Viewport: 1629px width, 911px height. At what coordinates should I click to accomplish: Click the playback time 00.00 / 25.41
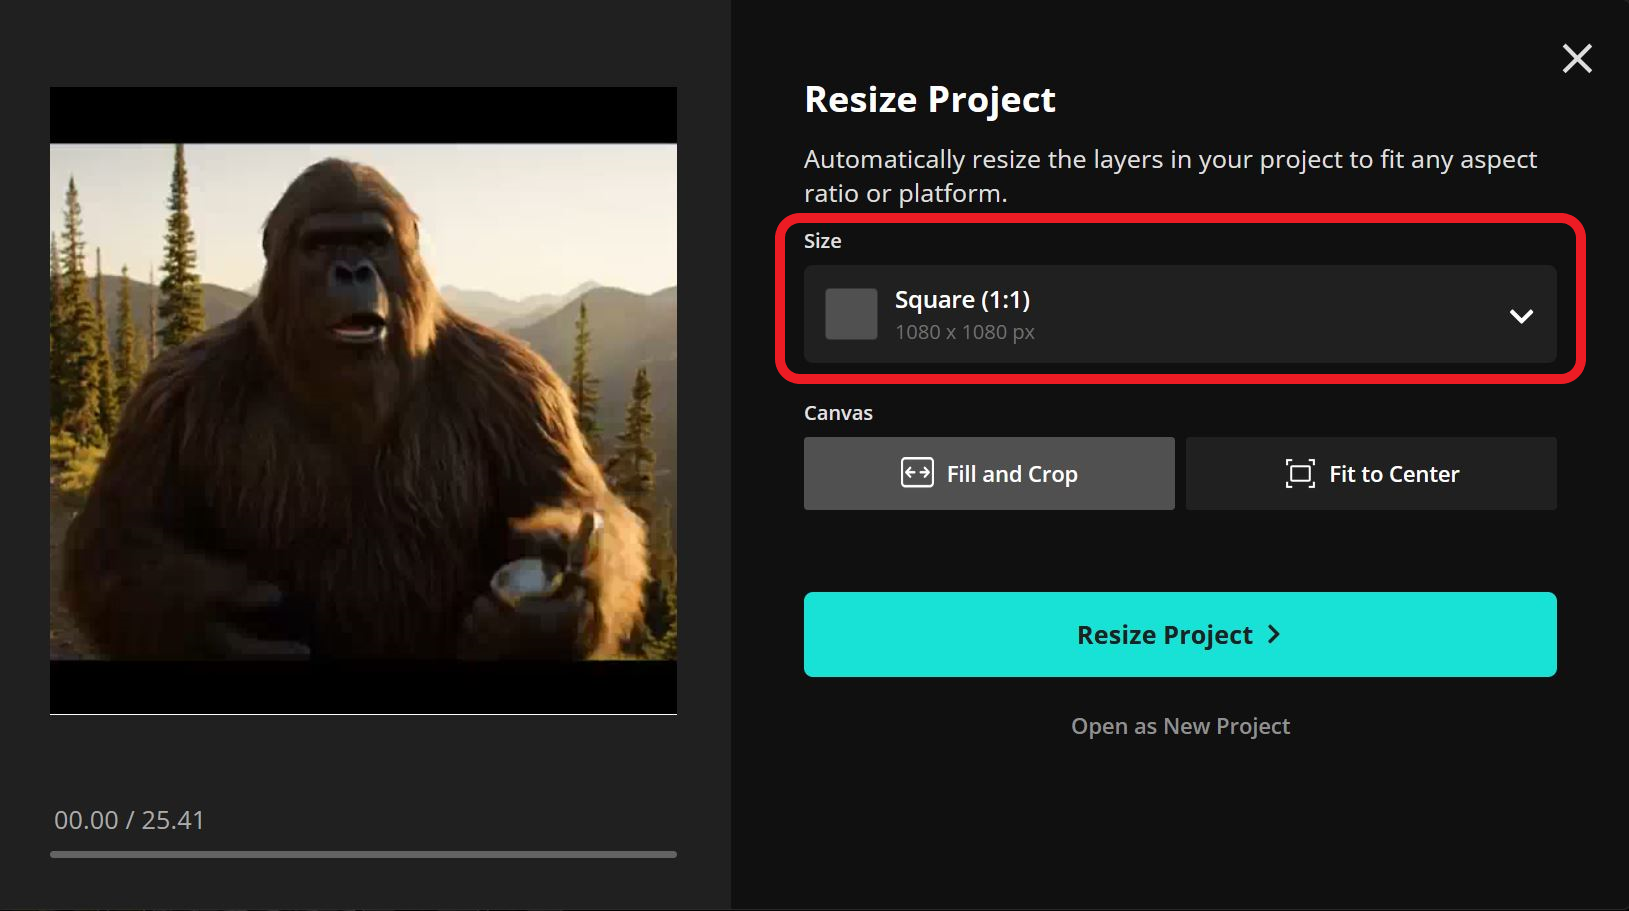point(129,819)
